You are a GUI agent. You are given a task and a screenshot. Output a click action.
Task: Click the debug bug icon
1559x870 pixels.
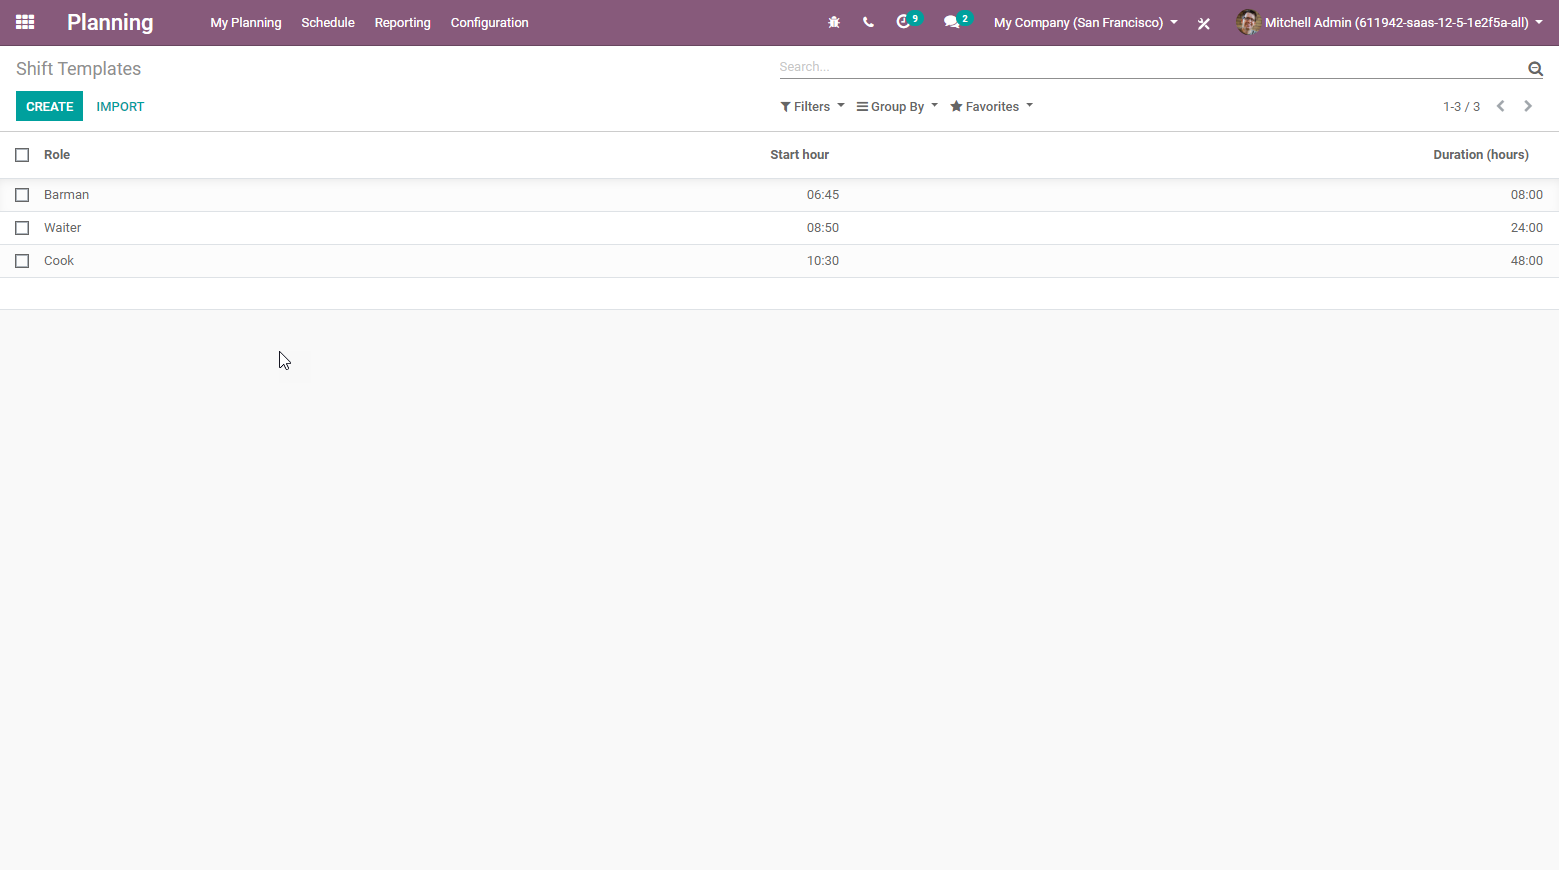point(834,22)
